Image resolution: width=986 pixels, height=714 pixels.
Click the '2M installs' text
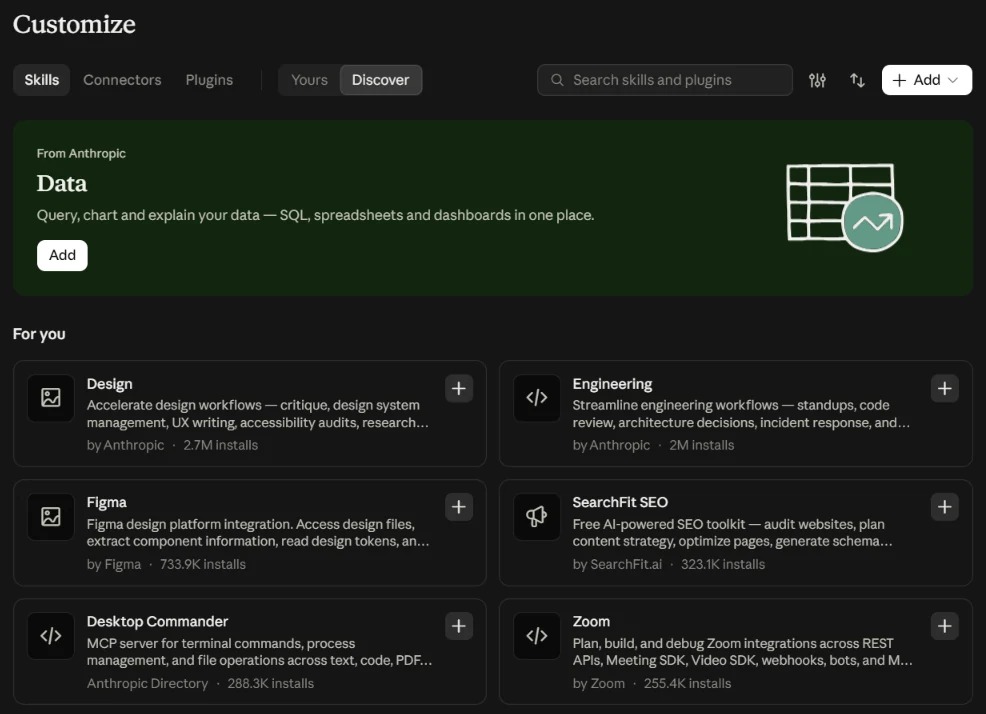coord(701,445)
